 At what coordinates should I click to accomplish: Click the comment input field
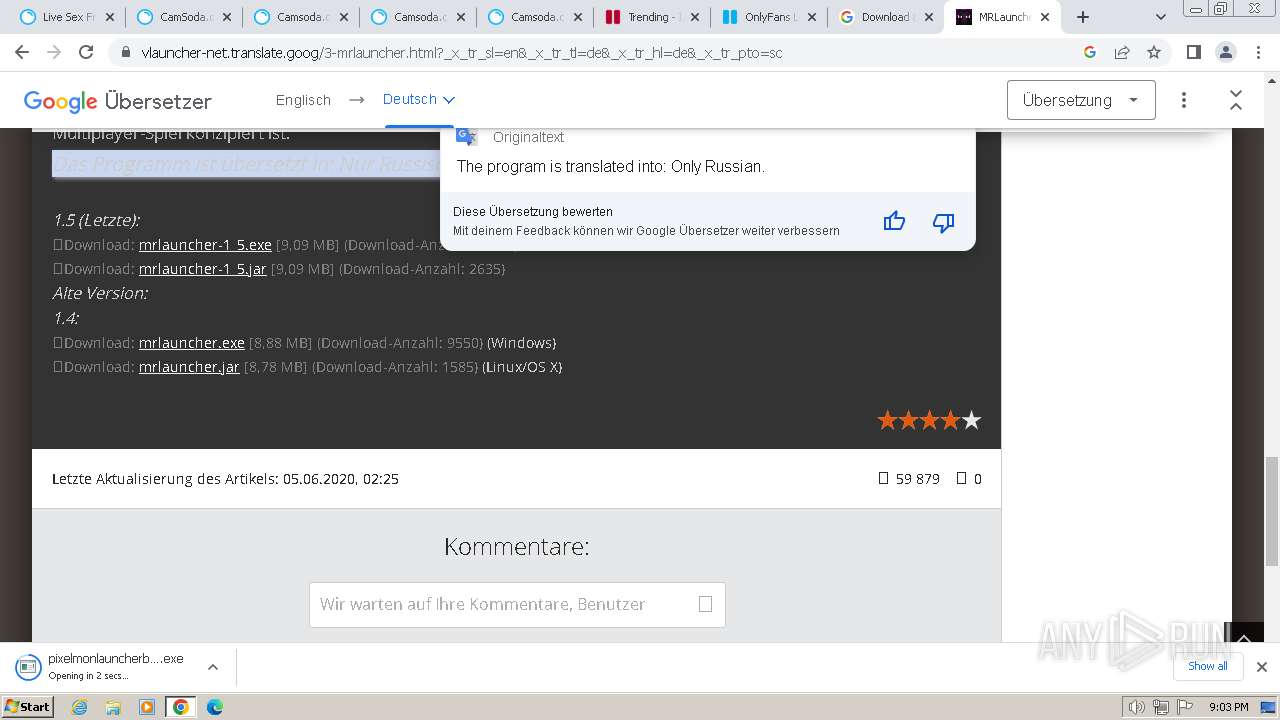pyautogui.click(x=517, y=604)
